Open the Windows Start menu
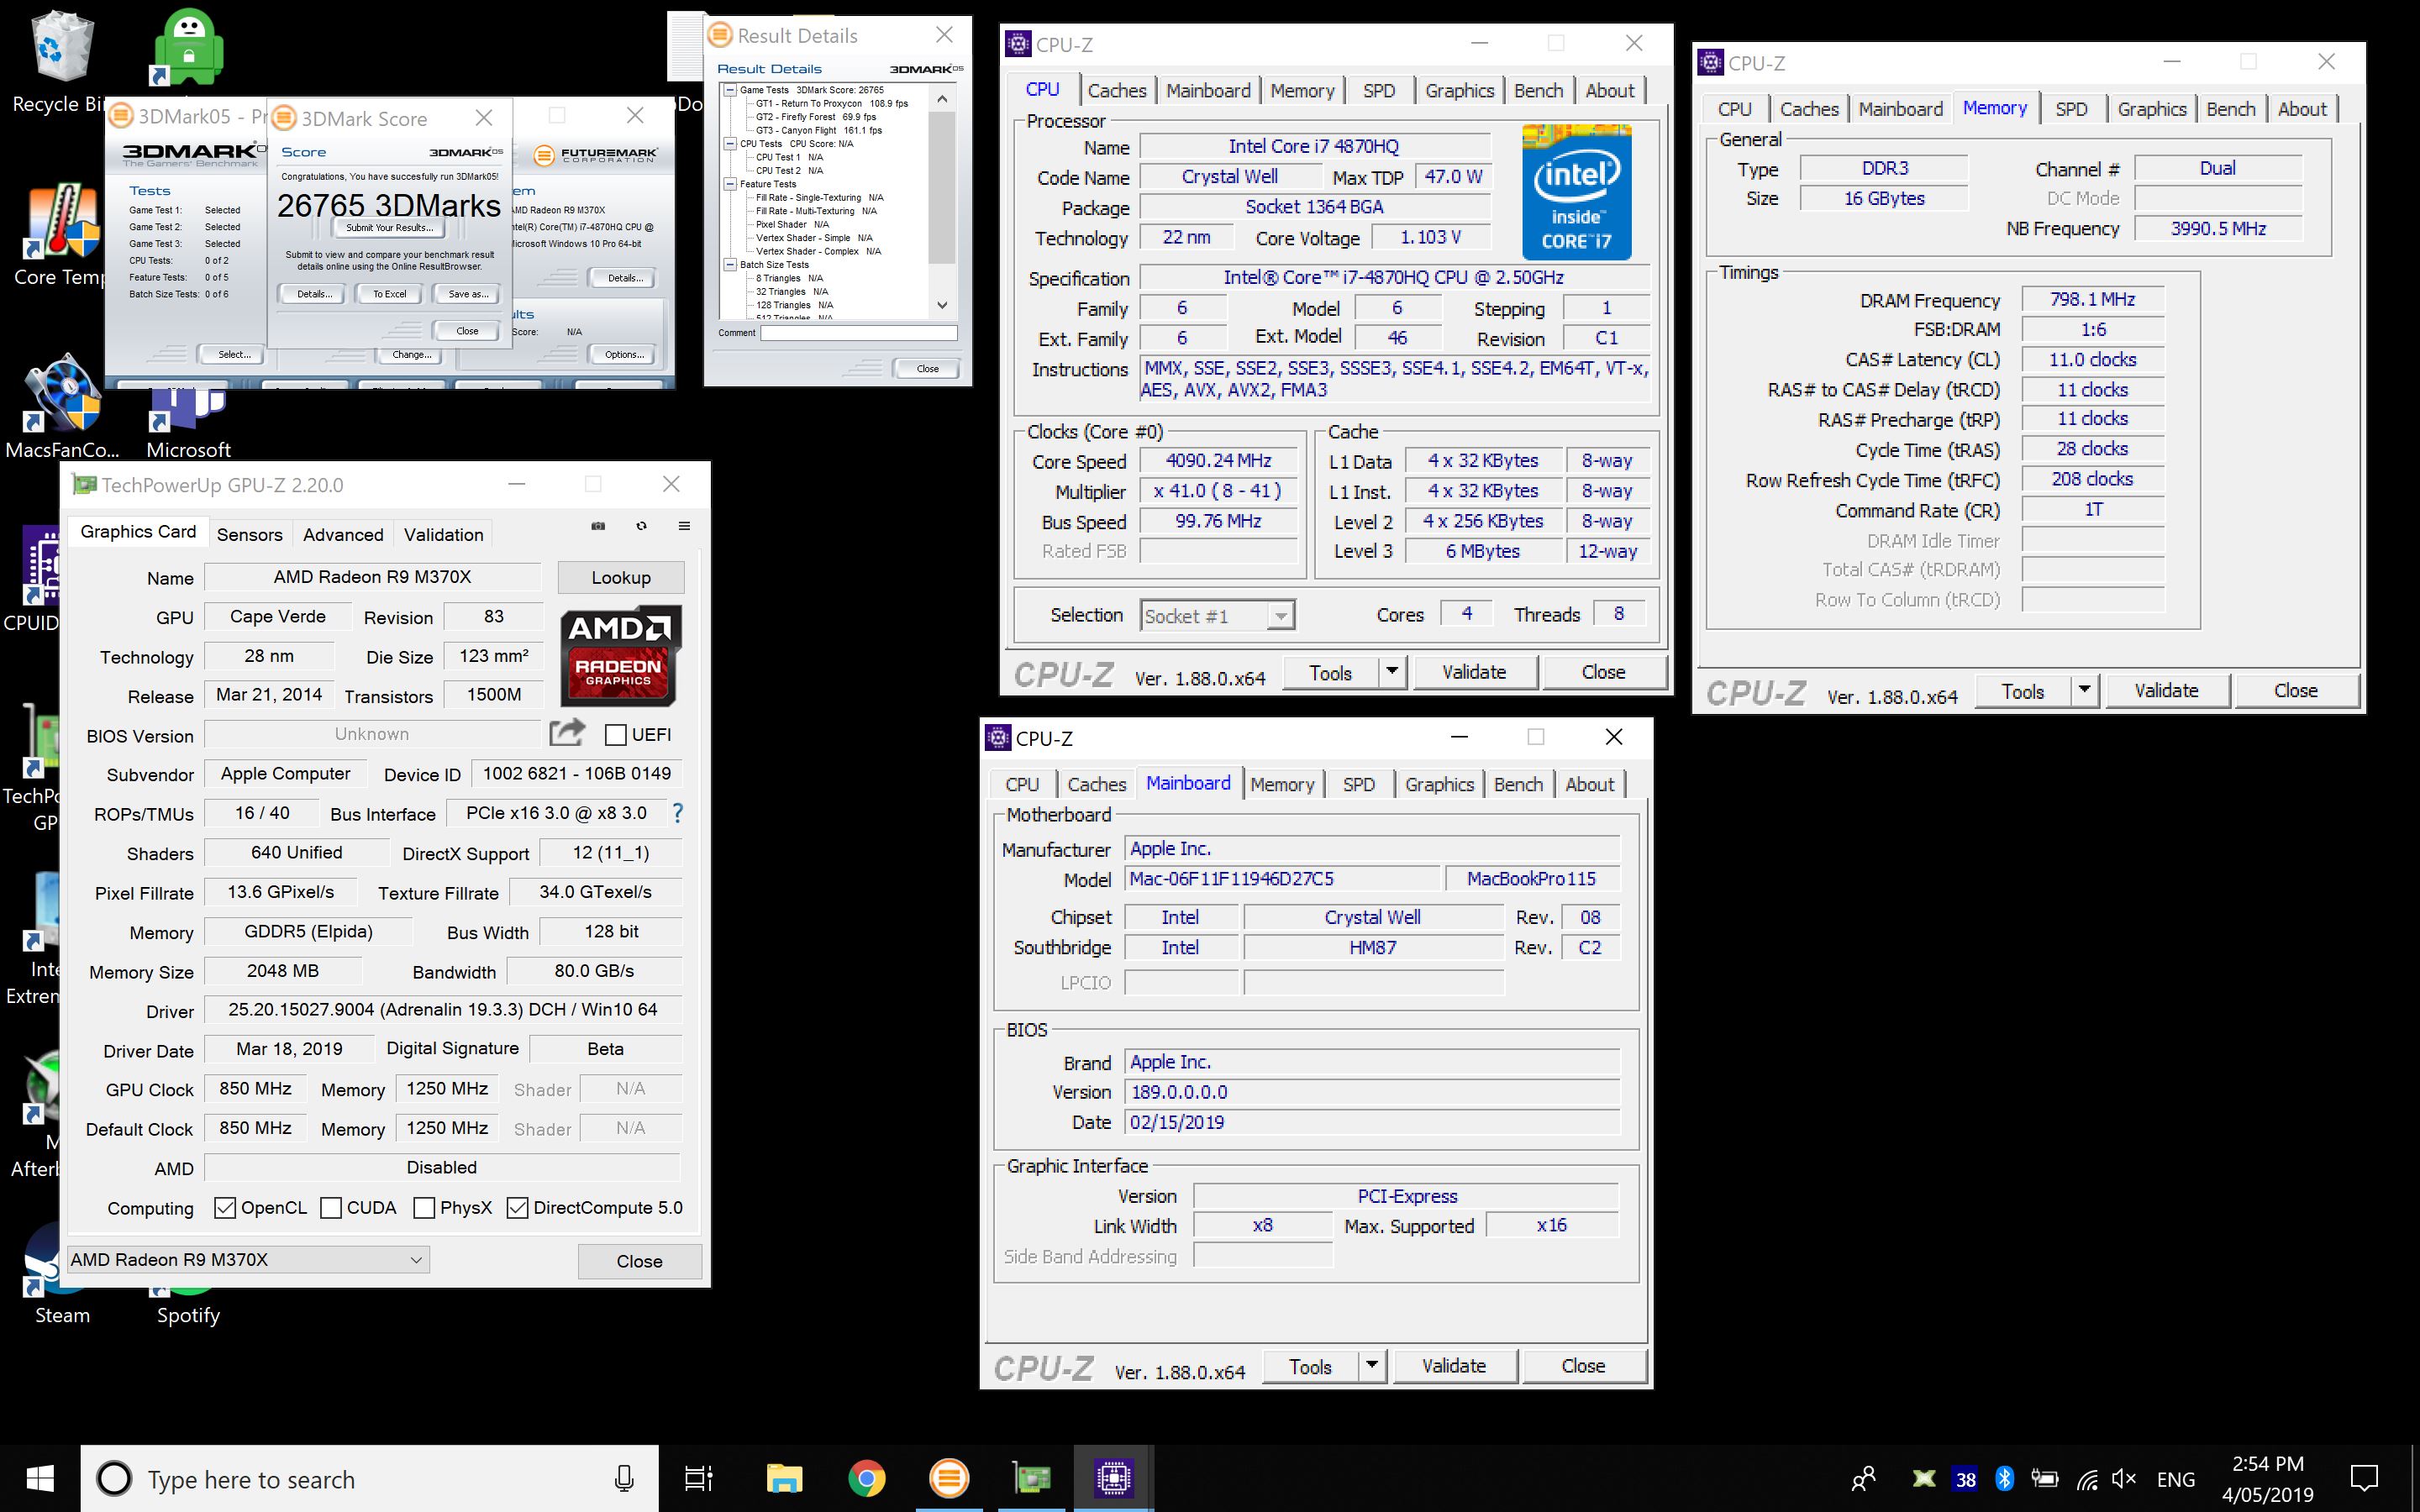 pos(40,1478)
